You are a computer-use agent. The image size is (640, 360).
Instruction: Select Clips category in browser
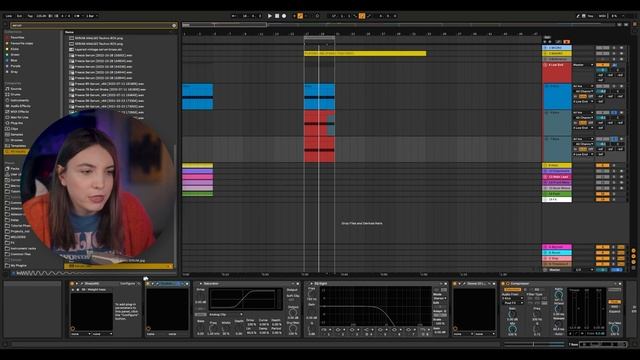[14, 129]
